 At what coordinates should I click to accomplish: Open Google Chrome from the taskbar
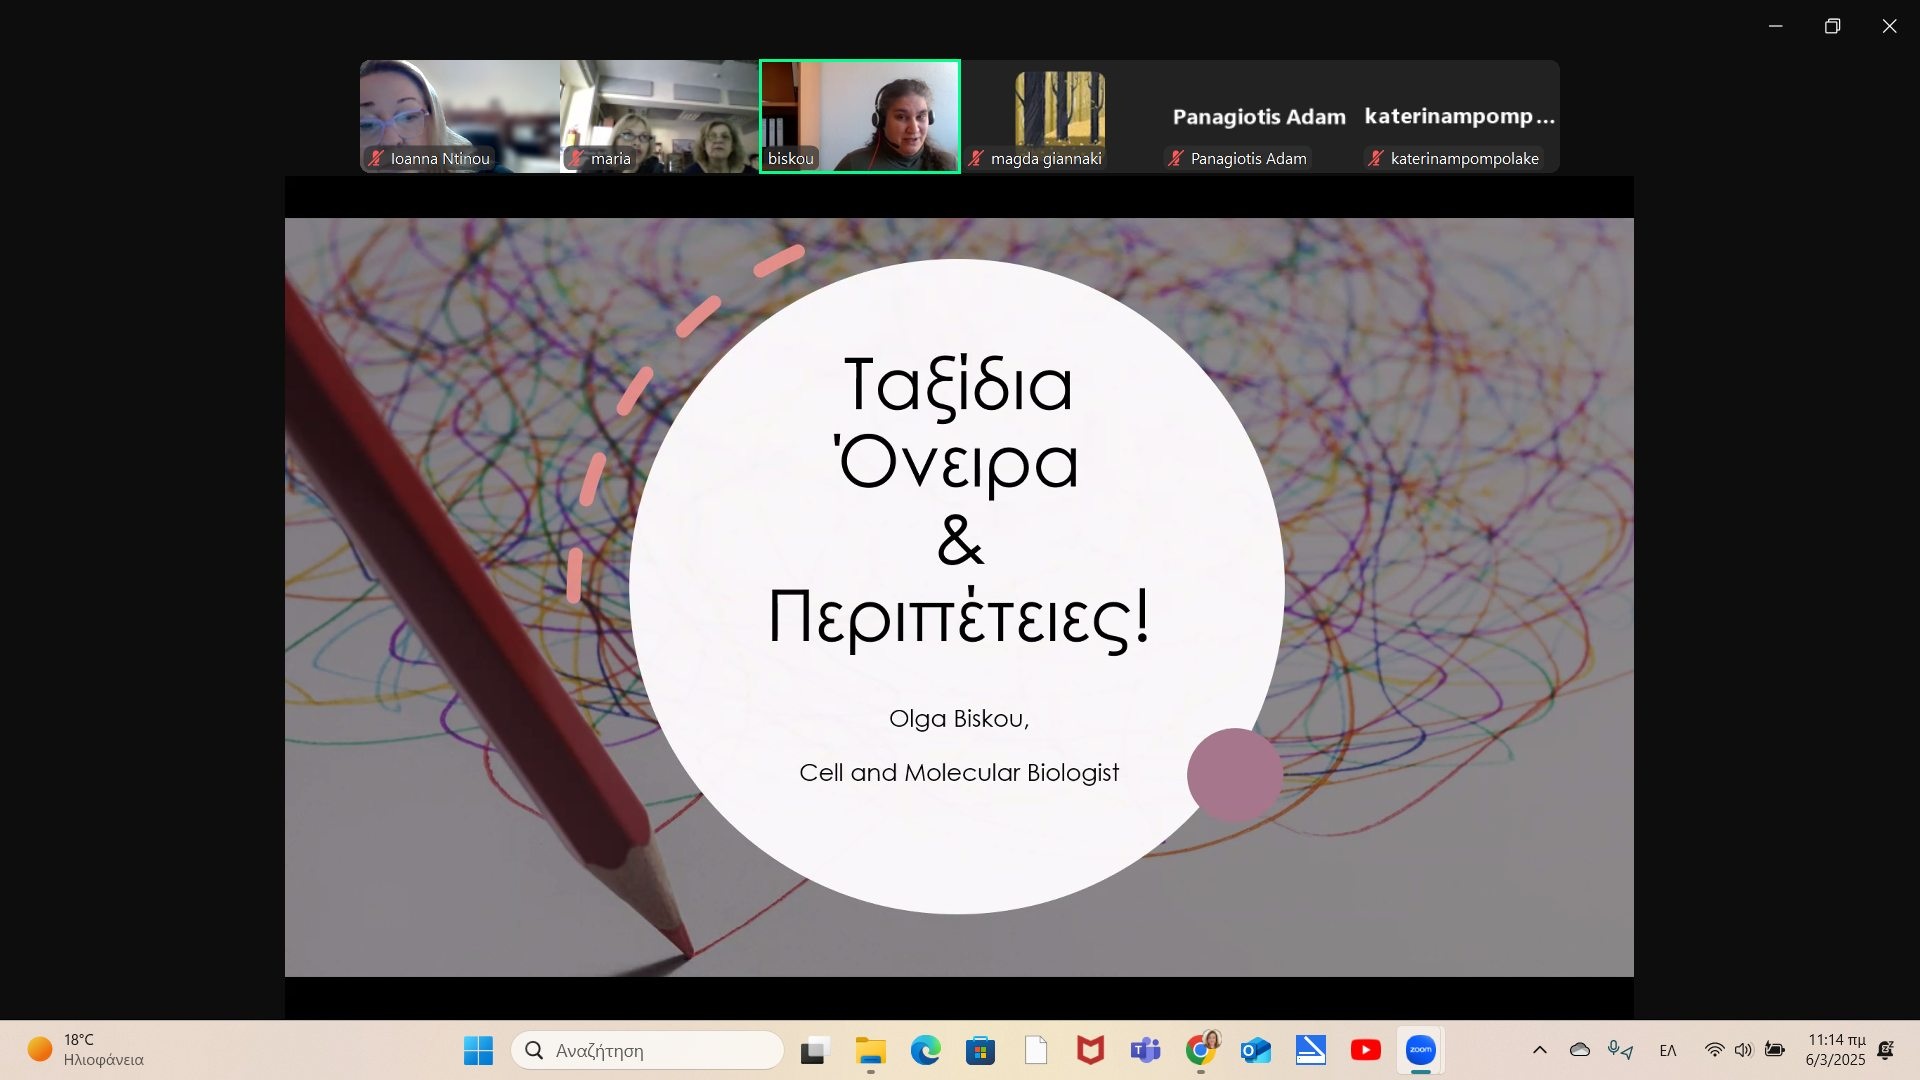(x=1201, y=1050)
